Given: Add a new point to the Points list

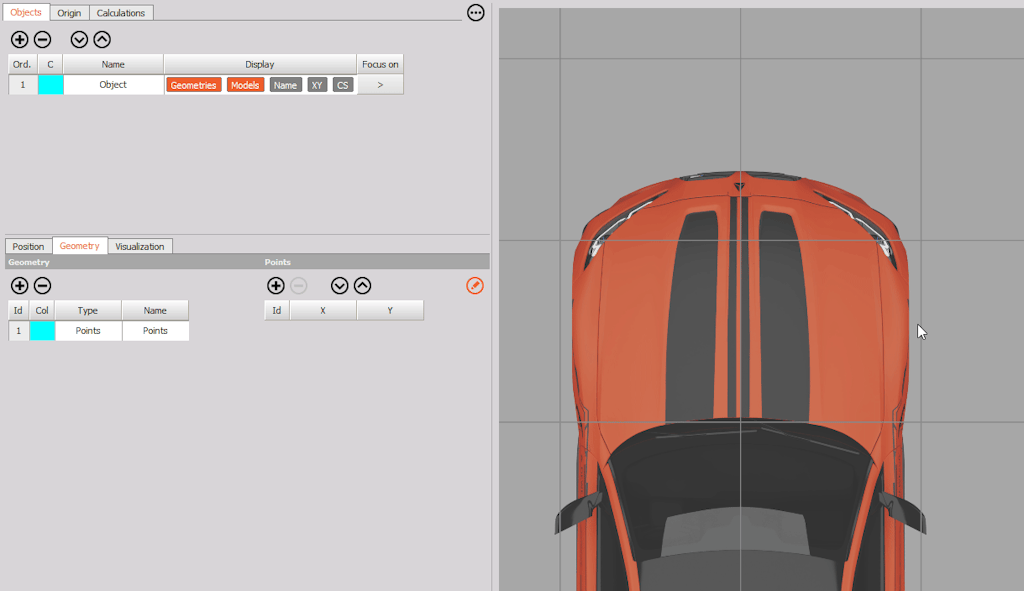Looking at the screenshot, I should tap(276, 285).
